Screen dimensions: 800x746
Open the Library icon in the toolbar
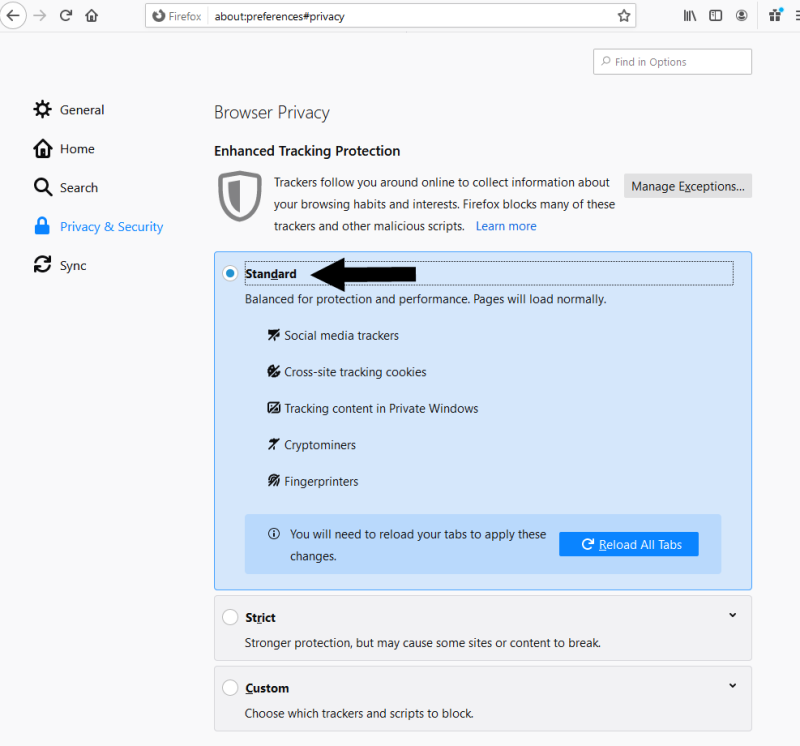click(690, 16)
